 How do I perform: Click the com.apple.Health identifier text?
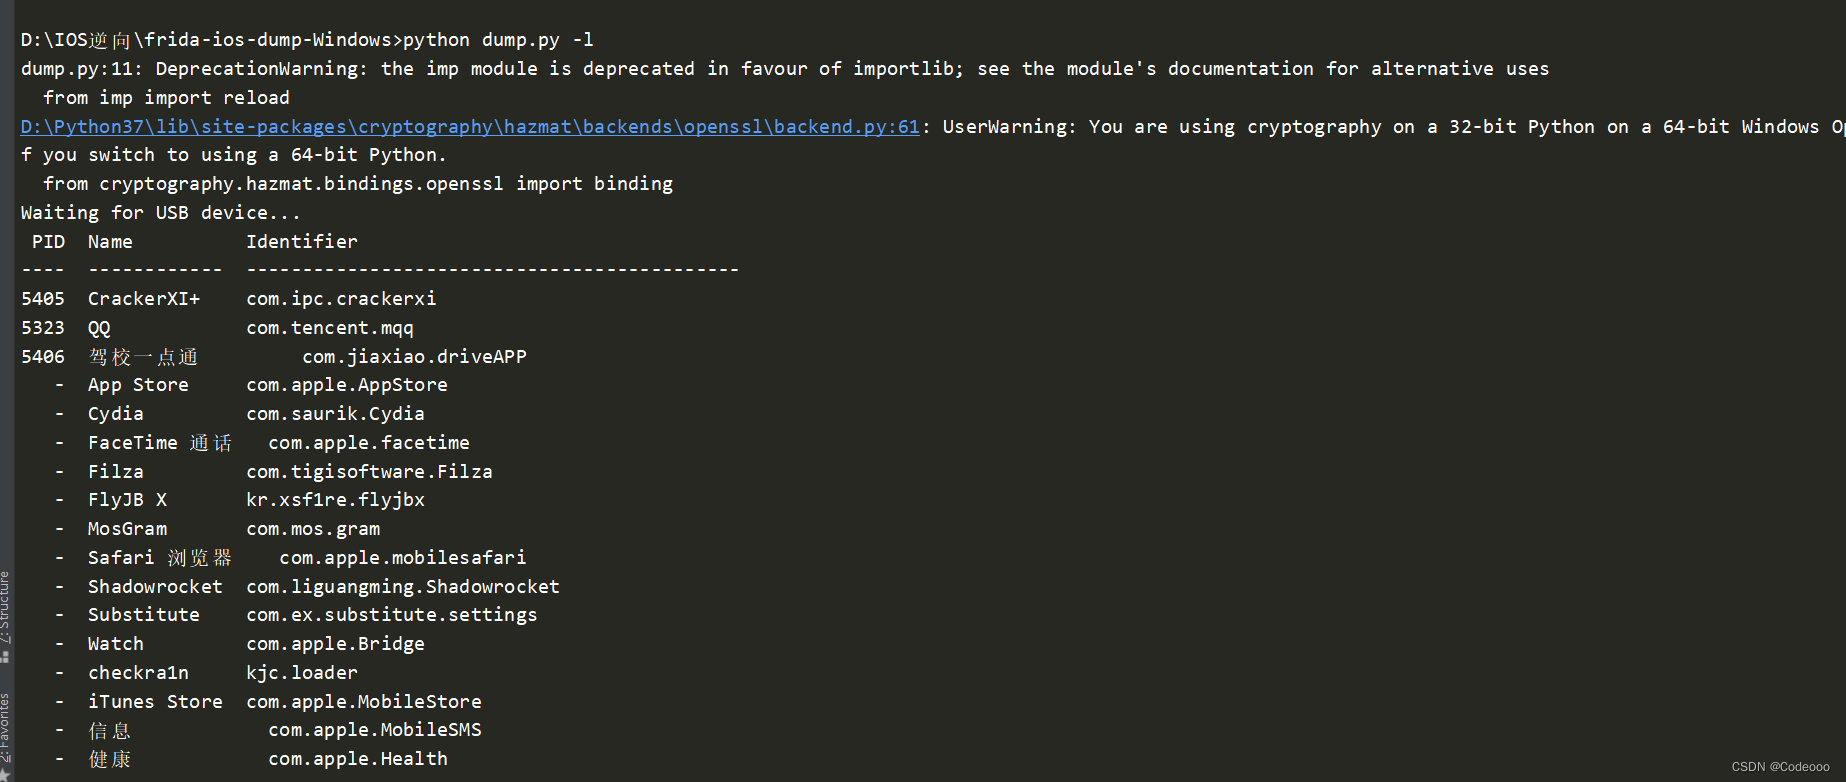pyautogui.click(x=358, y=759)
